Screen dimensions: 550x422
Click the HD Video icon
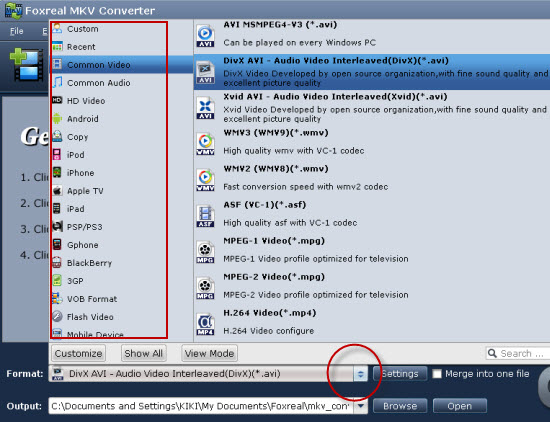(57, 100)
